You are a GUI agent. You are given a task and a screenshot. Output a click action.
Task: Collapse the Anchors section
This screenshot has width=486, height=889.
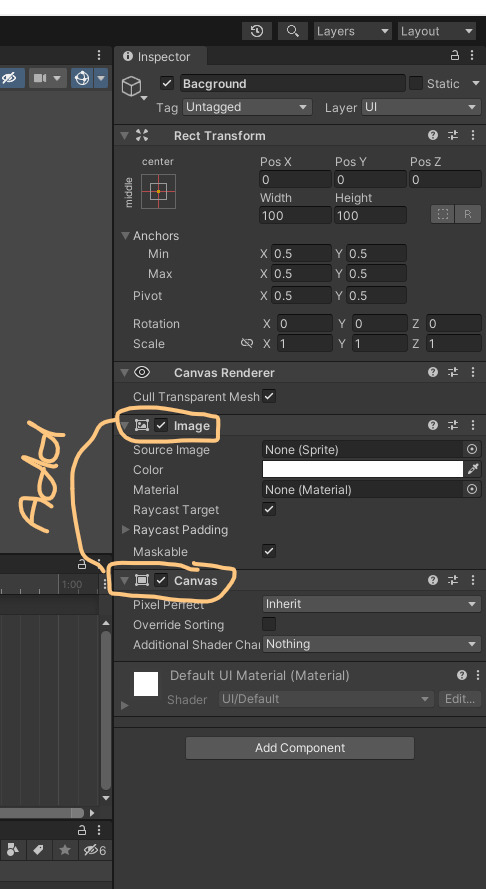tap(126, 236)
